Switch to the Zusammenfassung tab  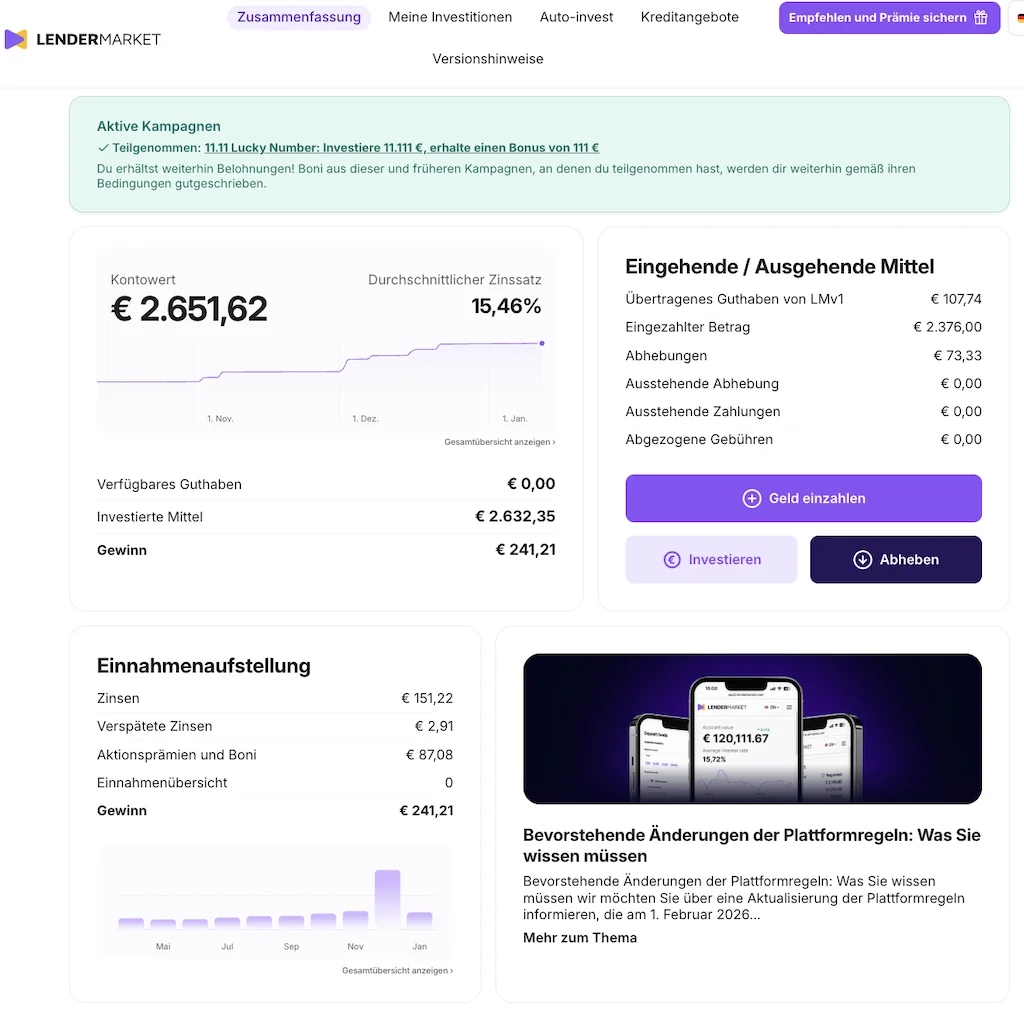[x=298, y=17]
